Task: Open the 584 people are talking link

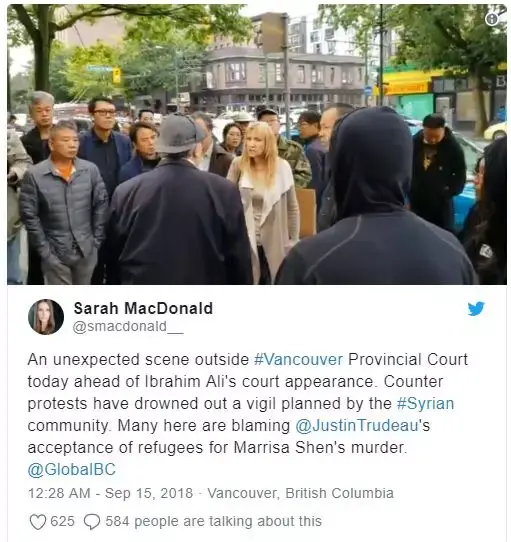Action: [213, 521]
